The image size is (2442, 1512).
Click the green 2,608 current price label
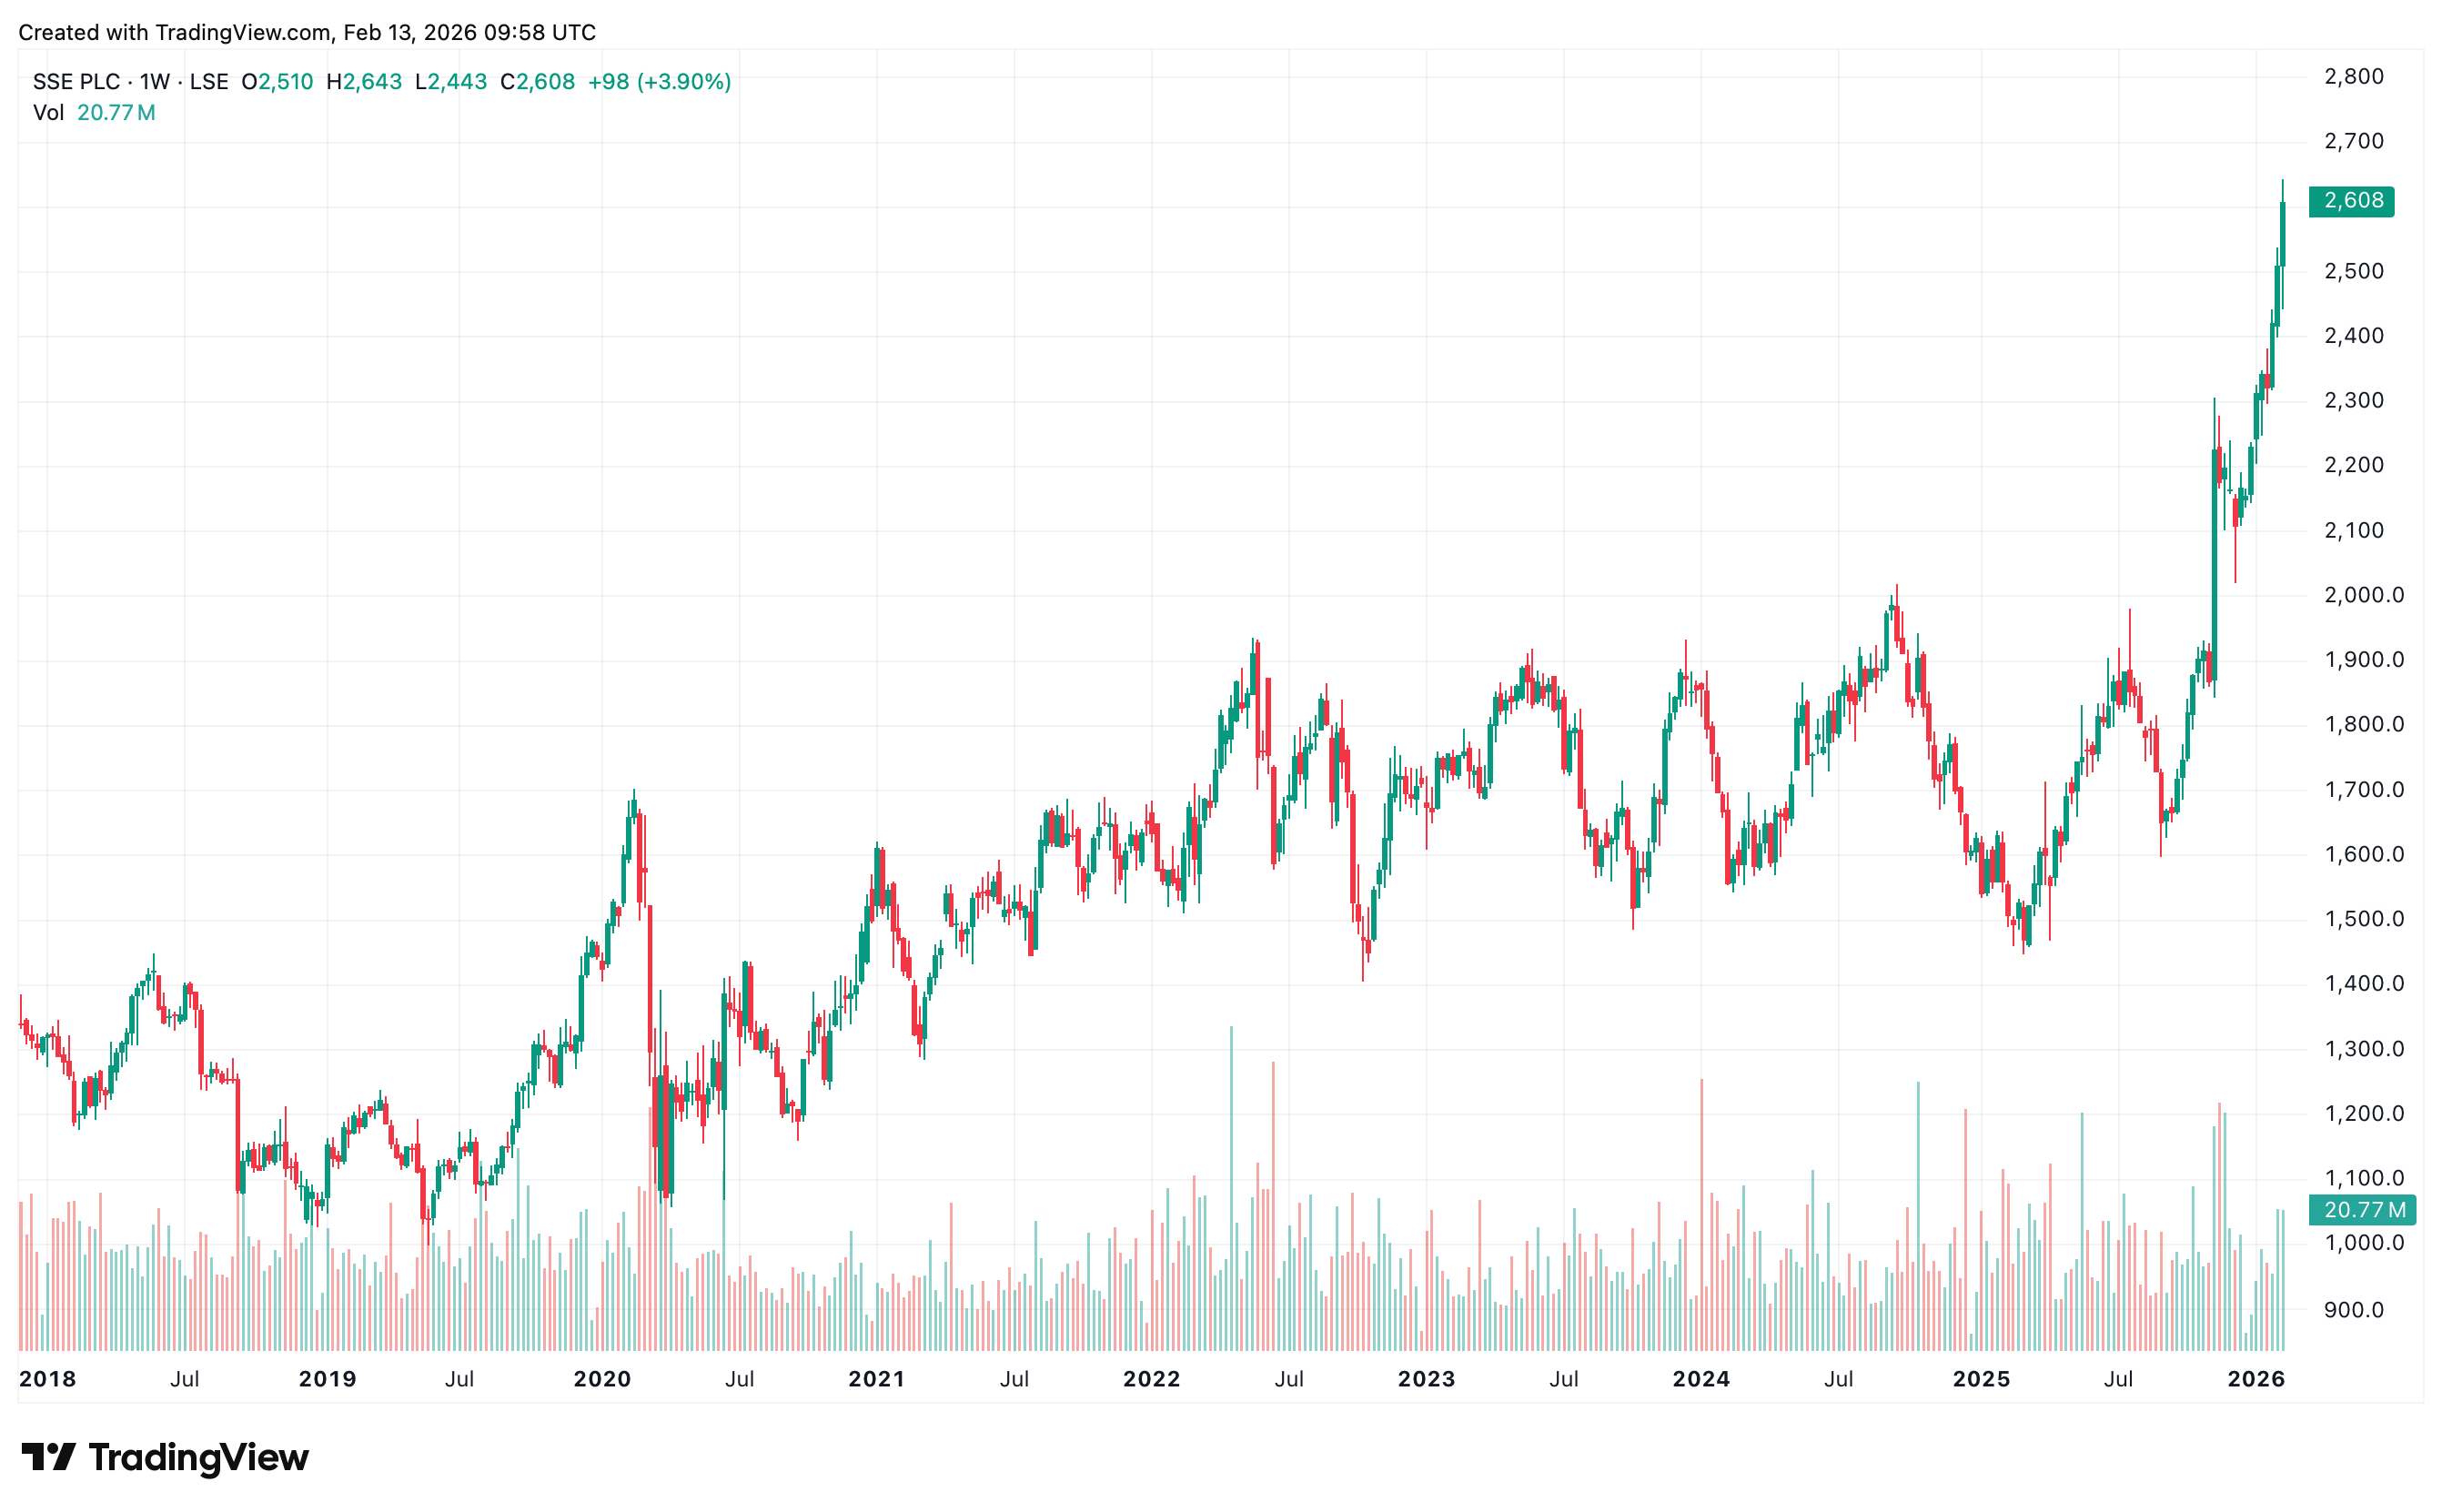2351,201
